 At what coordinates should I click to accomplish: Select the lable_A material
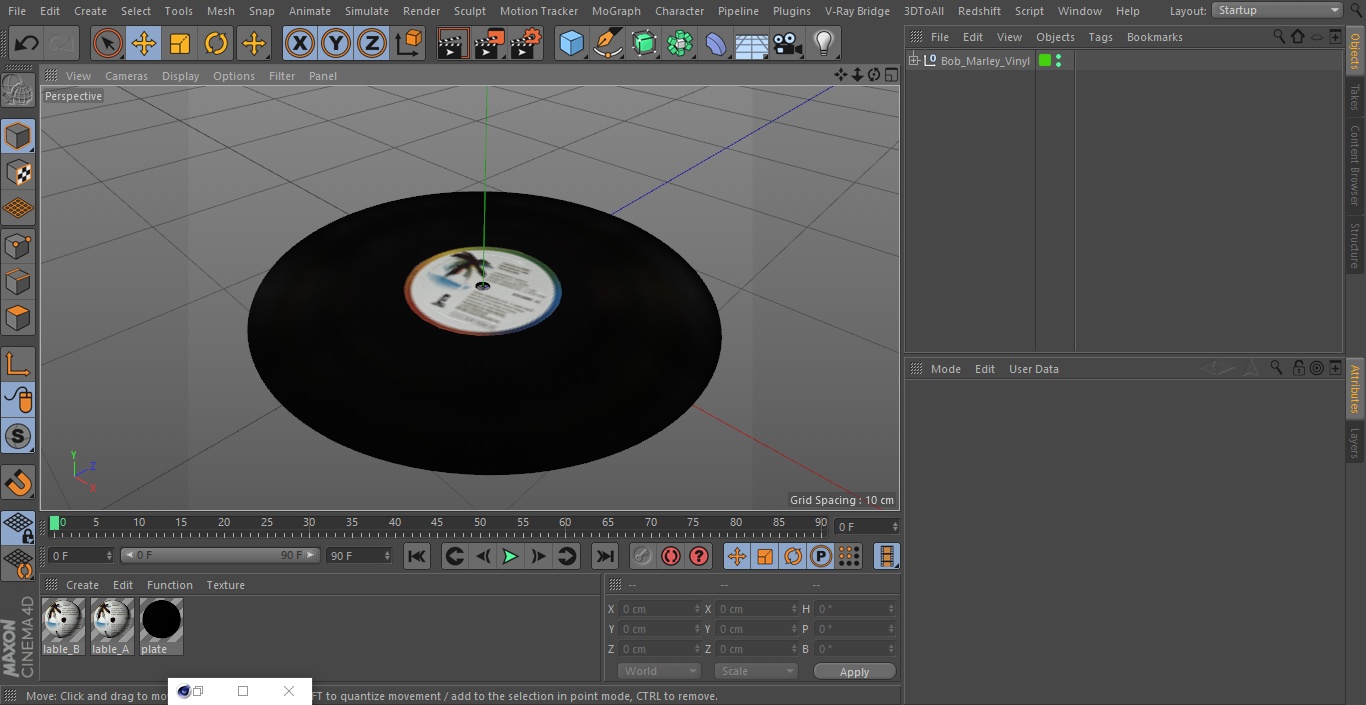[111, 627]
